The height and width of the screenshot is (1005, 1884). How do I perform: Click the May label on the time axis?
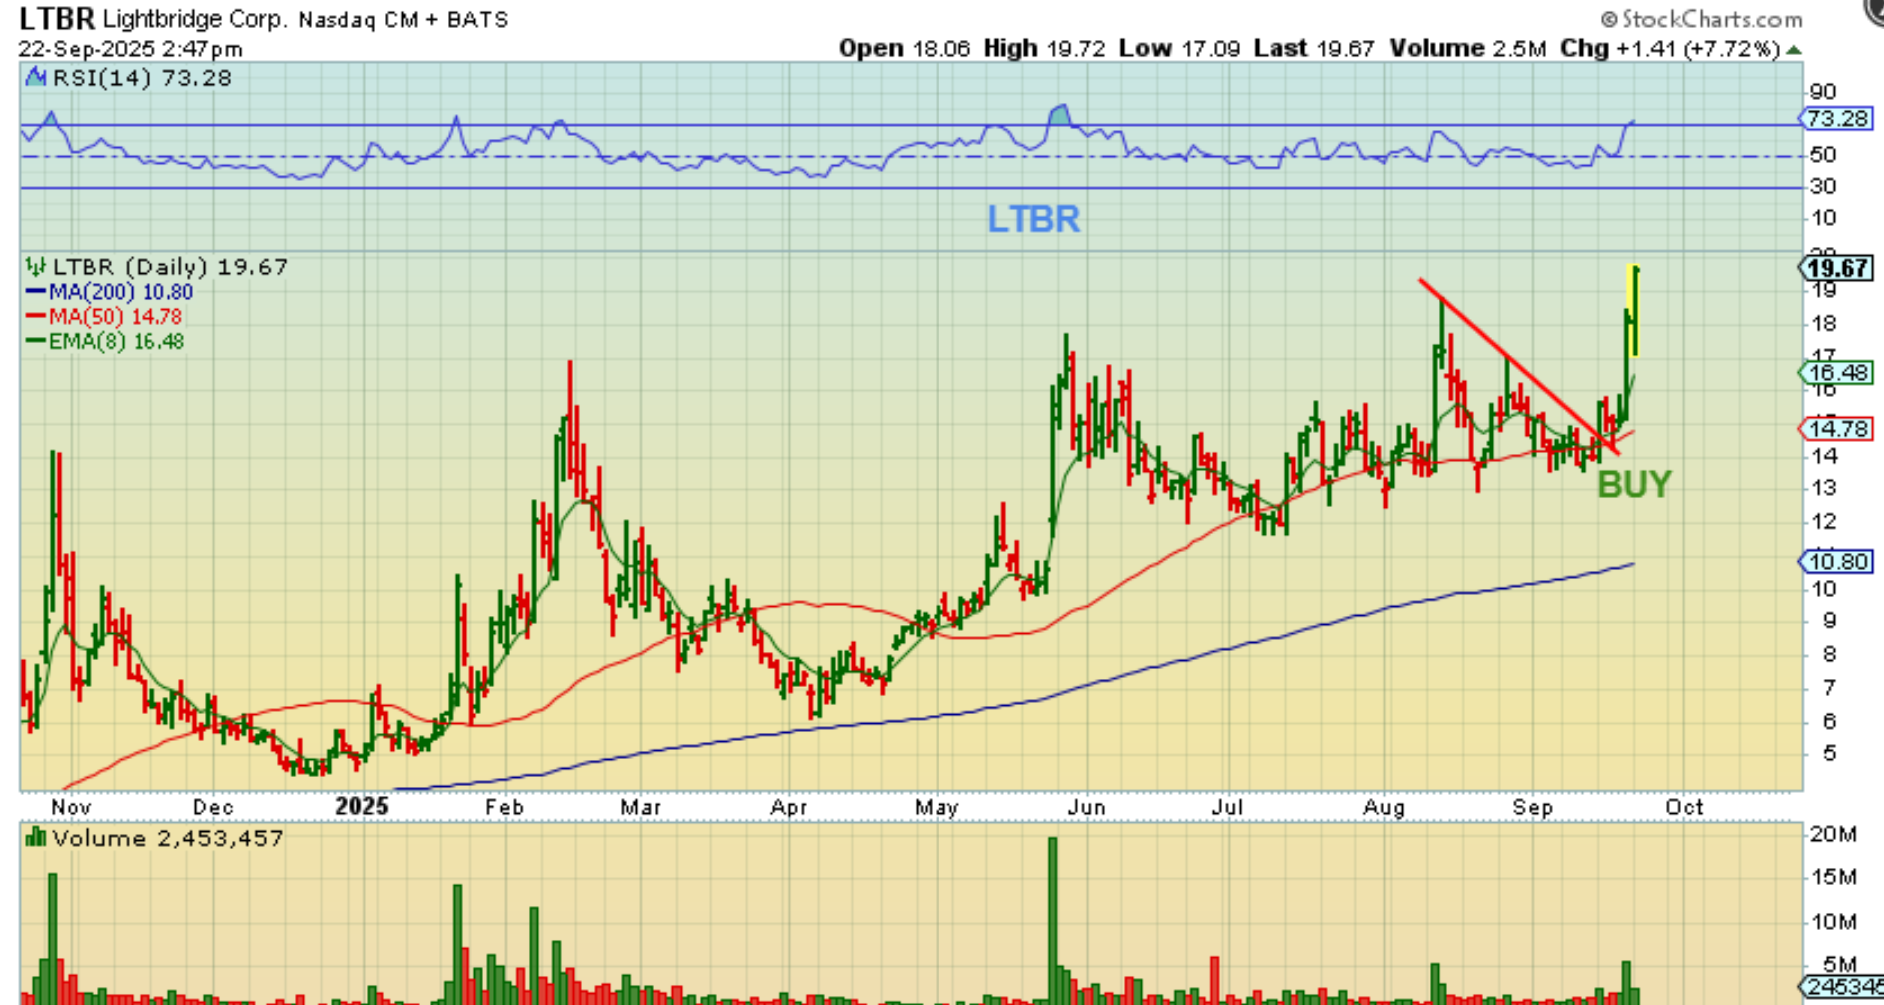coord(937,807)
